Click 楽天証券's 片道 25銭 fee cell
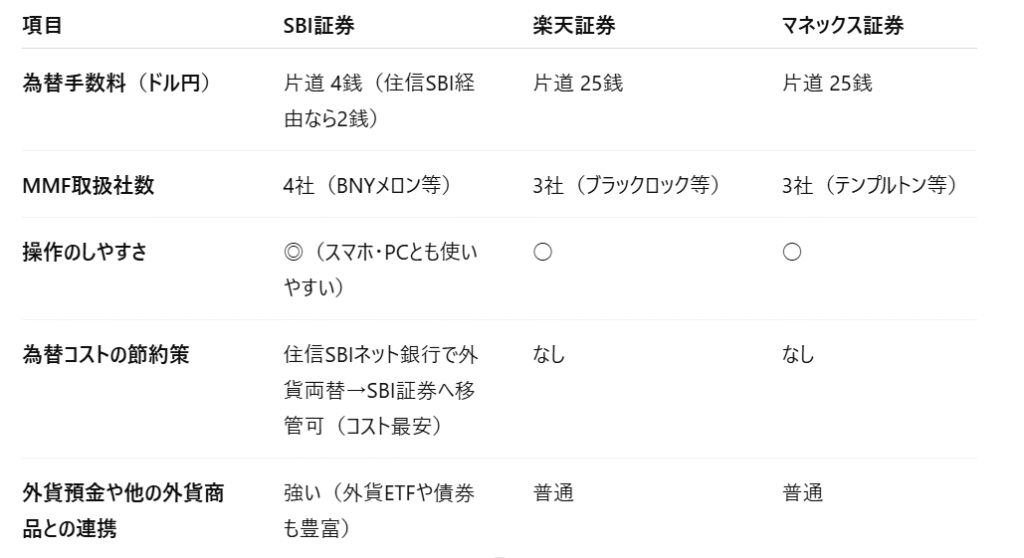This screenshot has width=1024, height=558. pos(578,83)
